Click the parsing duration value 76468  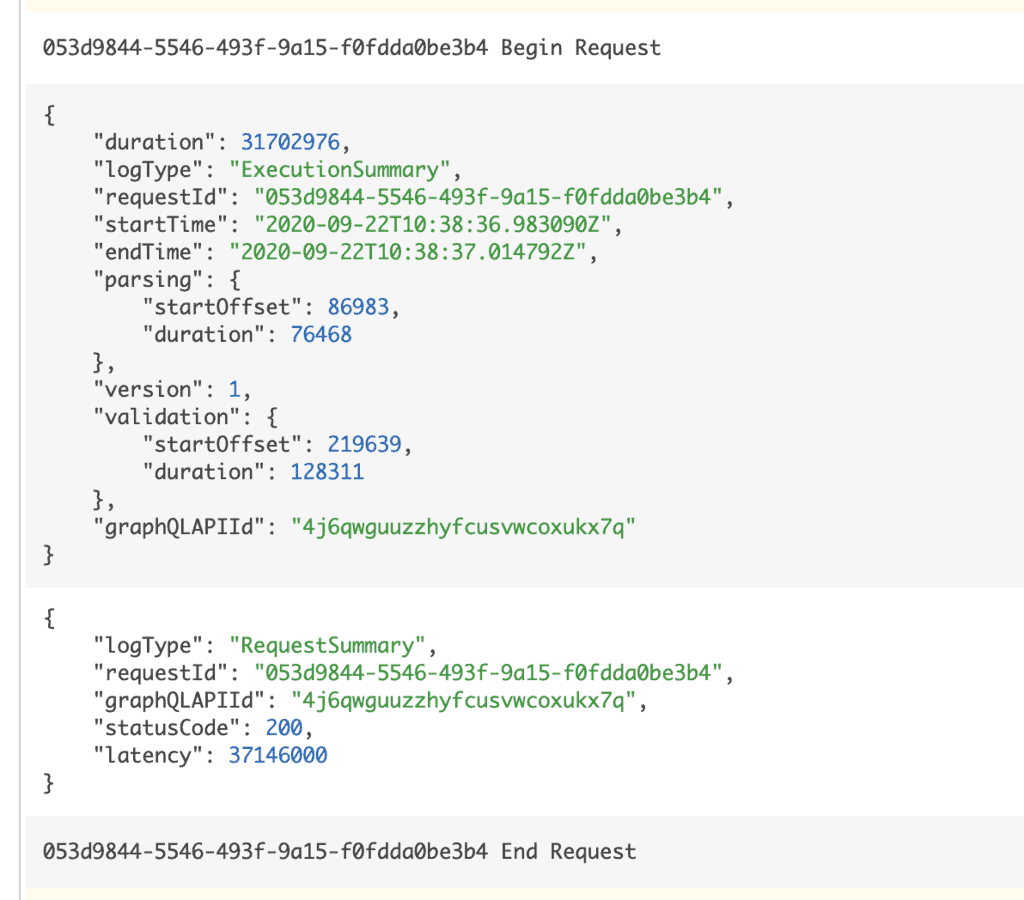[x=321, y=334]
